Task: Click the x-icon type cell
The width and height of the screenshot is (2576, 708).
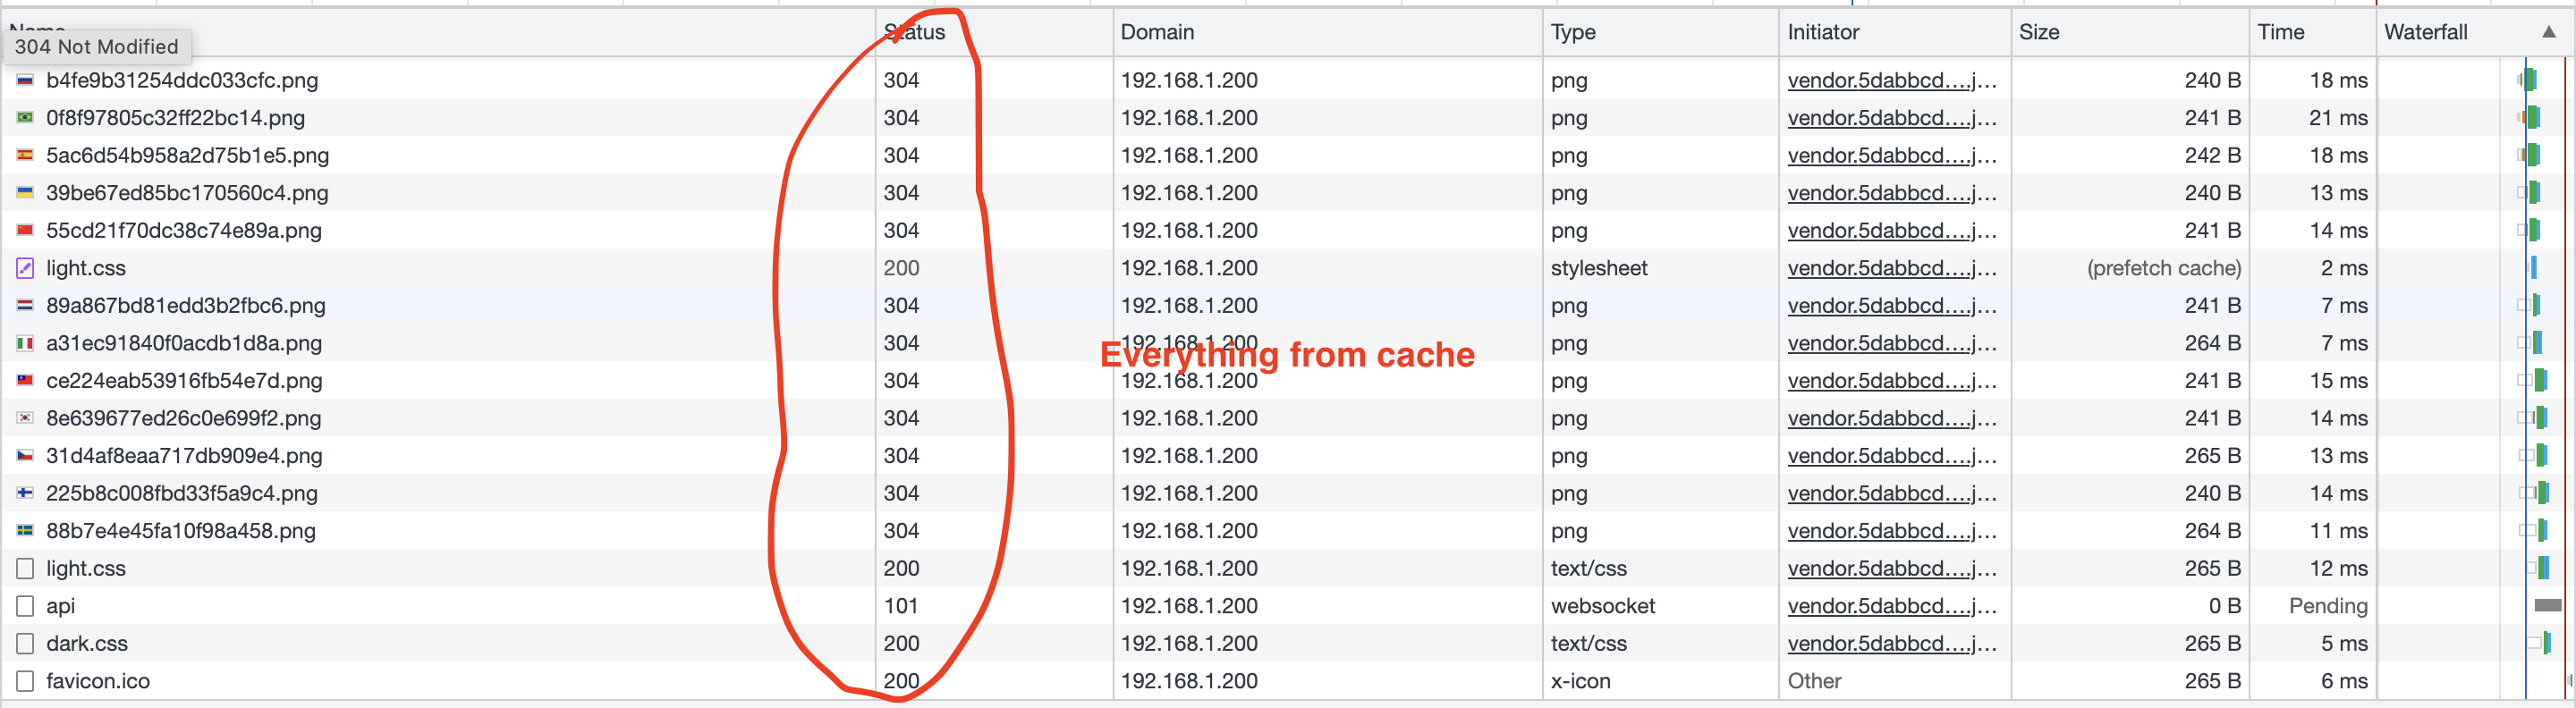Action: tap(1581, 681)
